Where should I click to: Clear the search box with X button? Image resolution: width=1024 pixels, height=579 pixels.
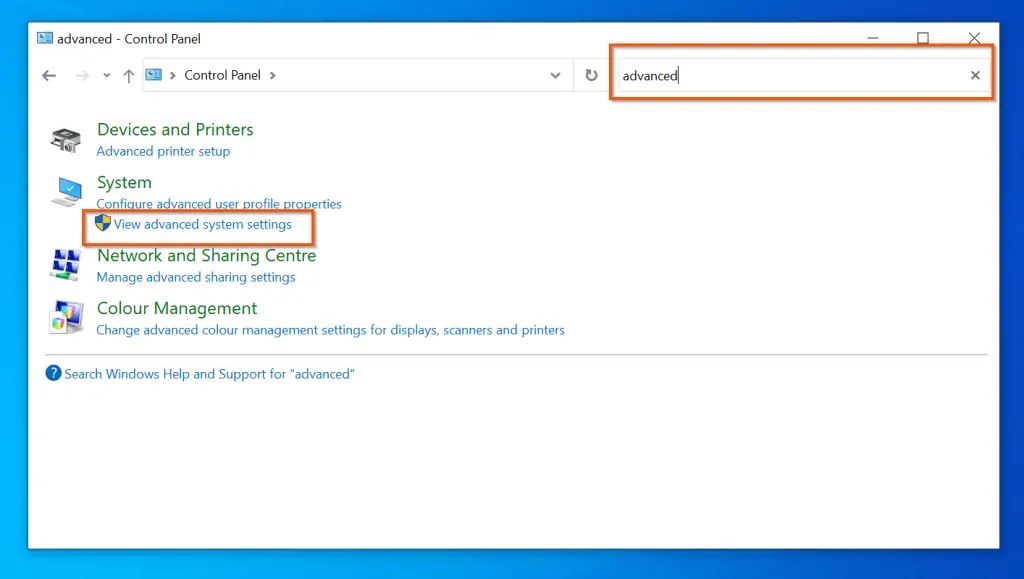point(975,75)
